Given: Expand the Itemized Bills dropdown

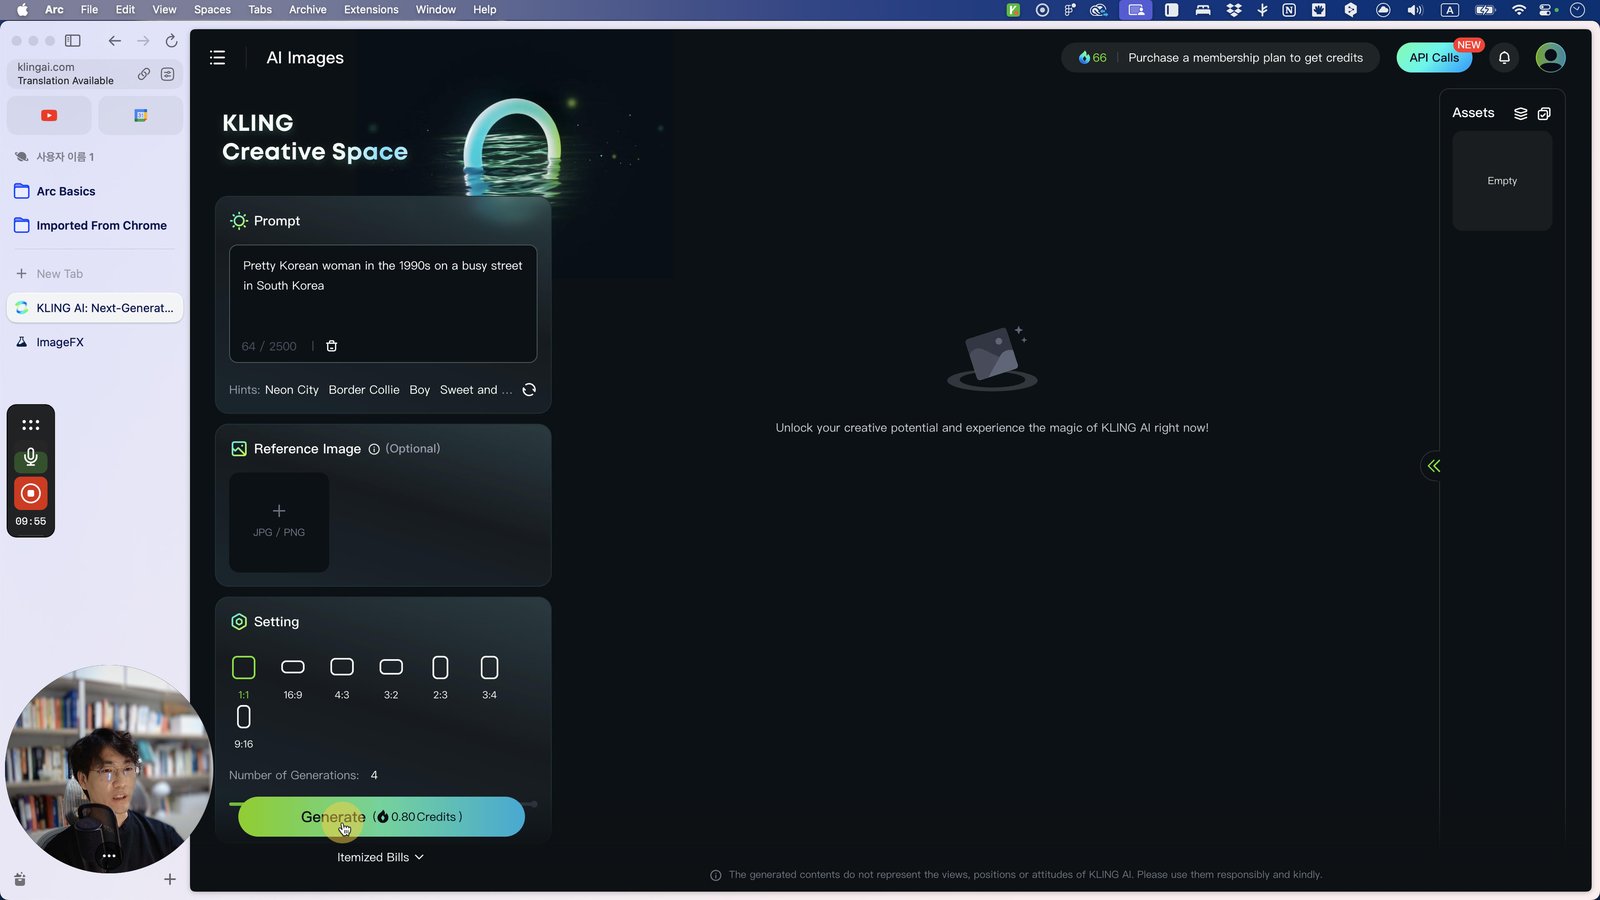Looking at the screenshot, I should pos(380,857).
